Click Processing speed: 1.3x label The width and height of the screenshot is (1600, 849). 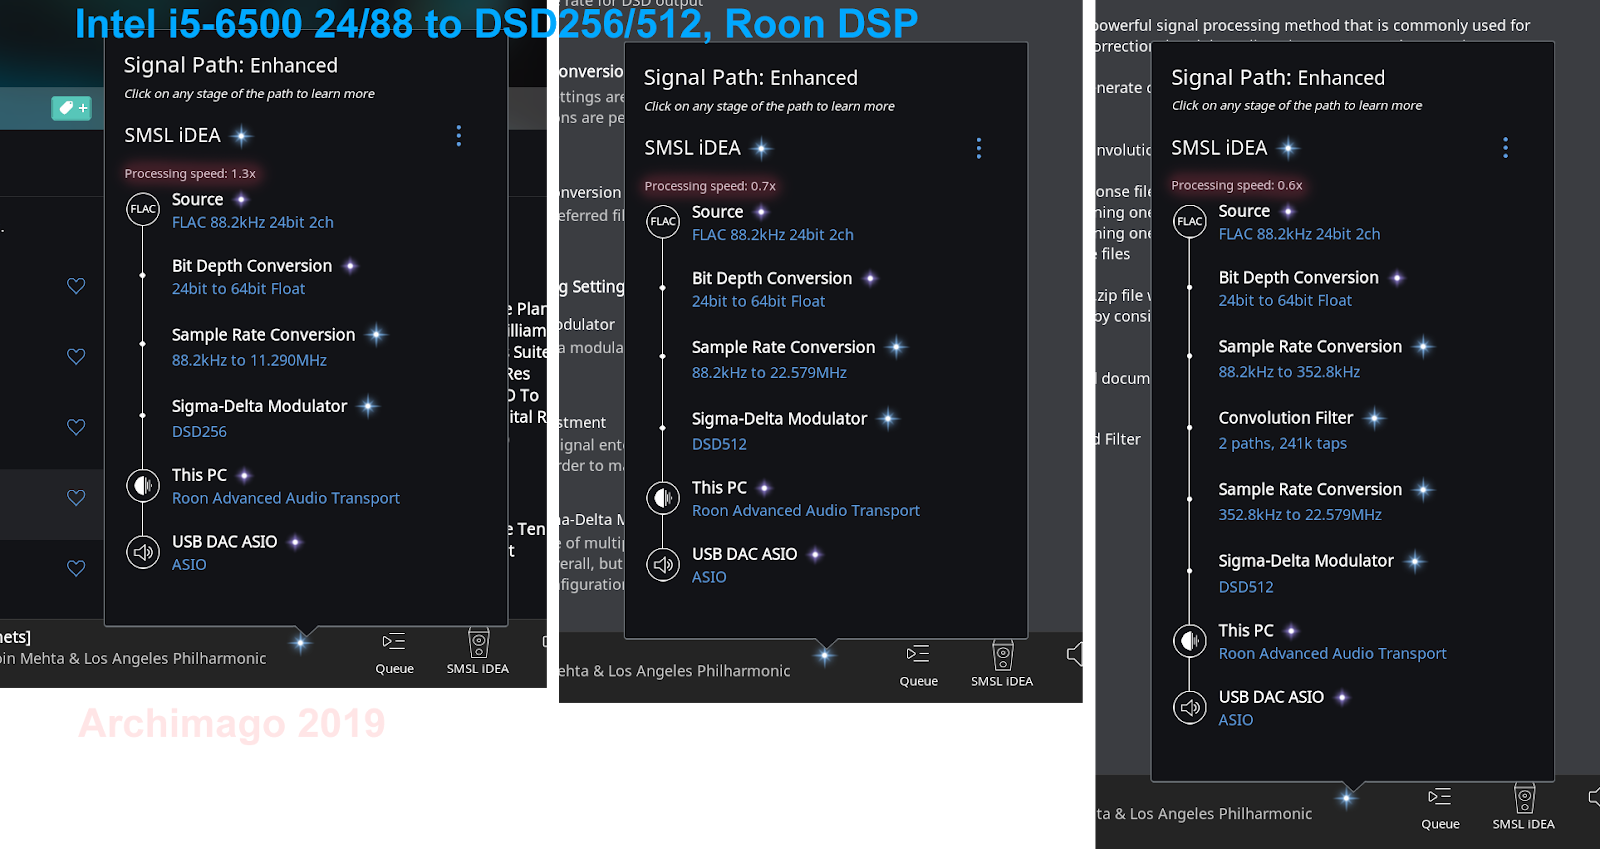pyautogui.click(x=190, y=174)
